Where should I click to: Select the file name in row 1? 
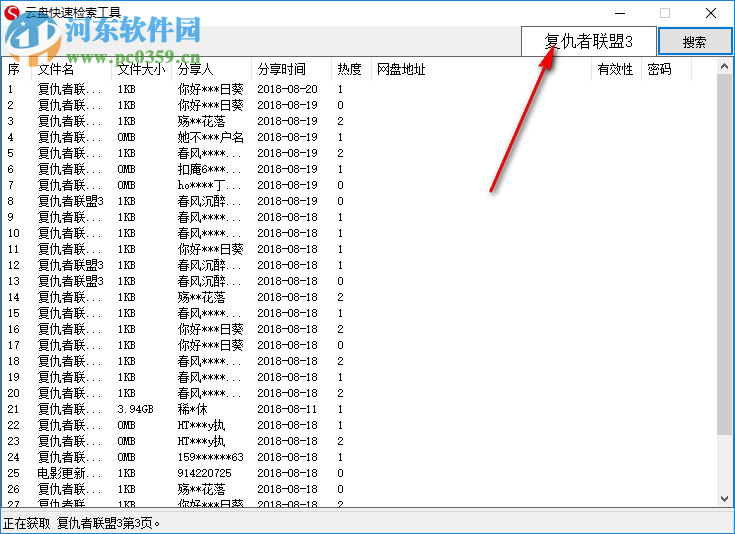pyautogui.click(x=69, y=89)
